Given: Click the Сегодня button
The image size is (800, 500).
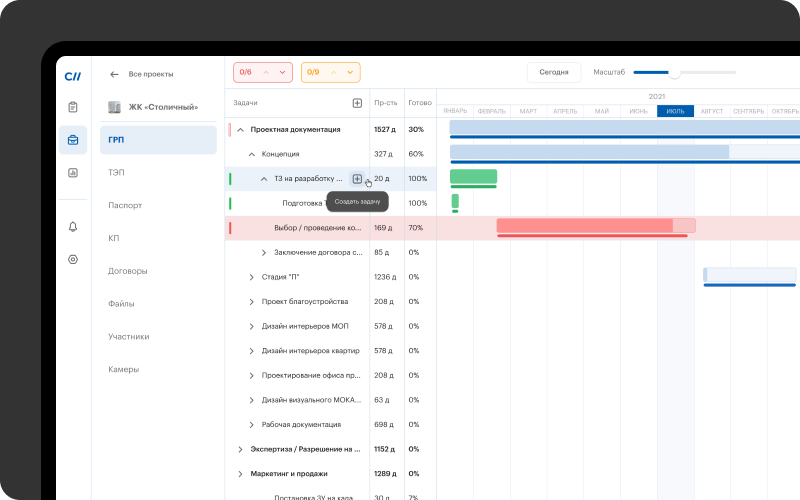Looking at the screenshot, I should coord(554,72).
